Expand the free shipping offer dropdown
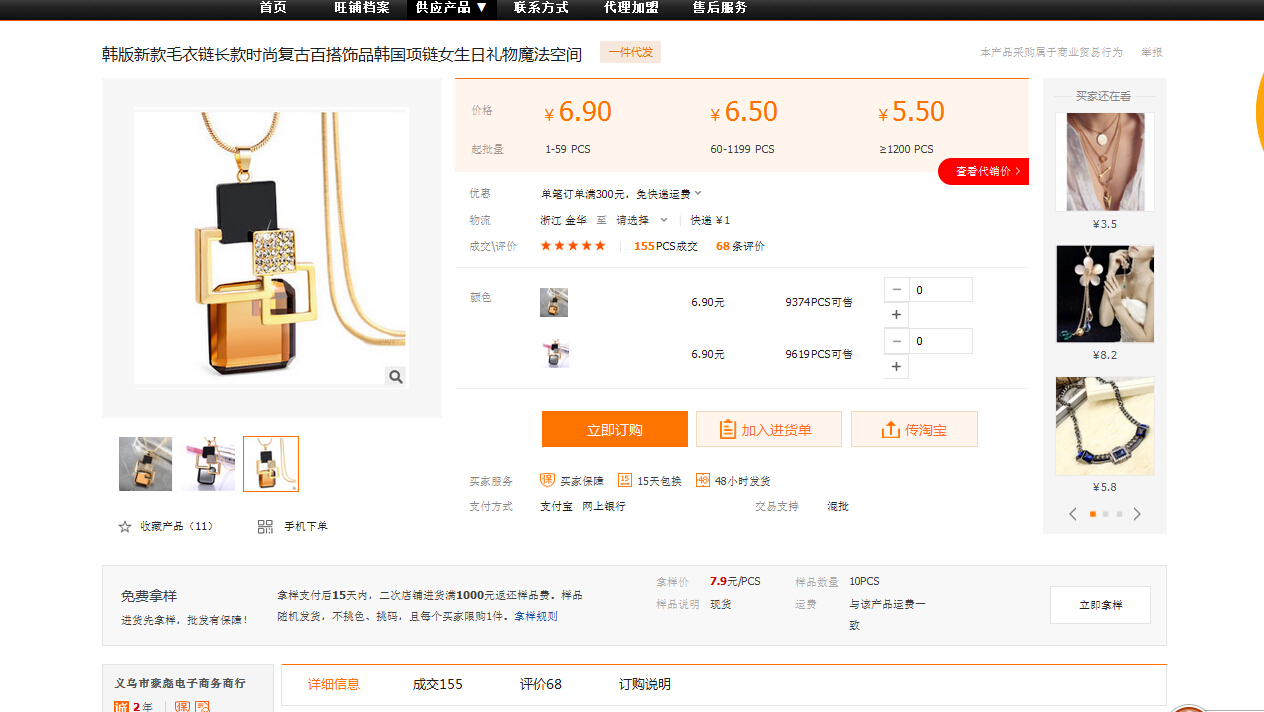 698,193
